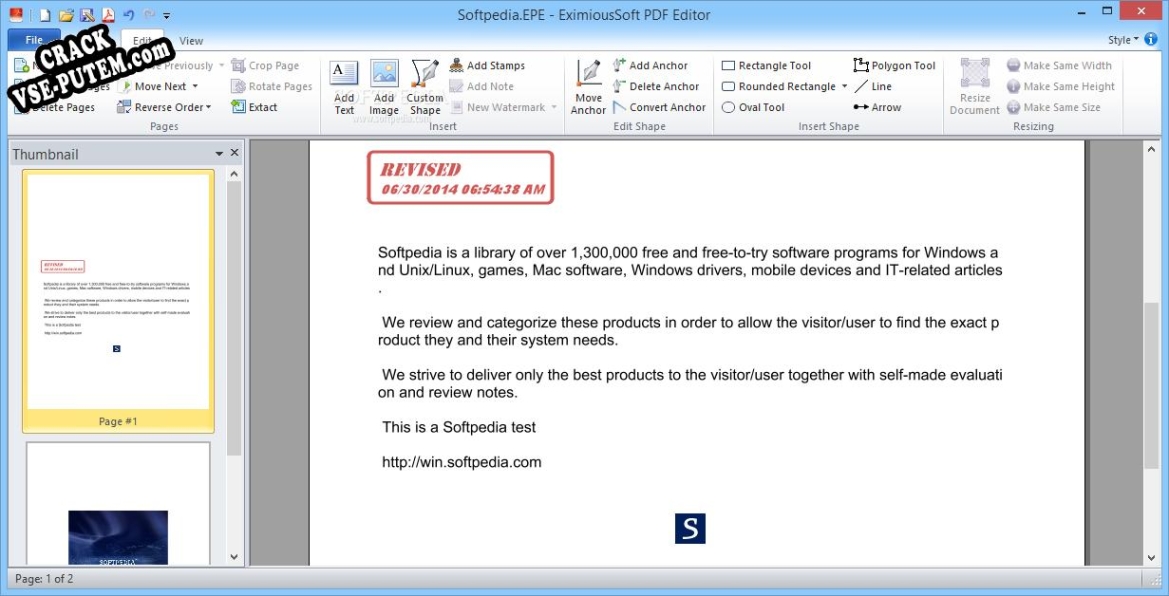
Task: Open the Thumbnail panel options arrow
Action: click(x=219, y=154)
